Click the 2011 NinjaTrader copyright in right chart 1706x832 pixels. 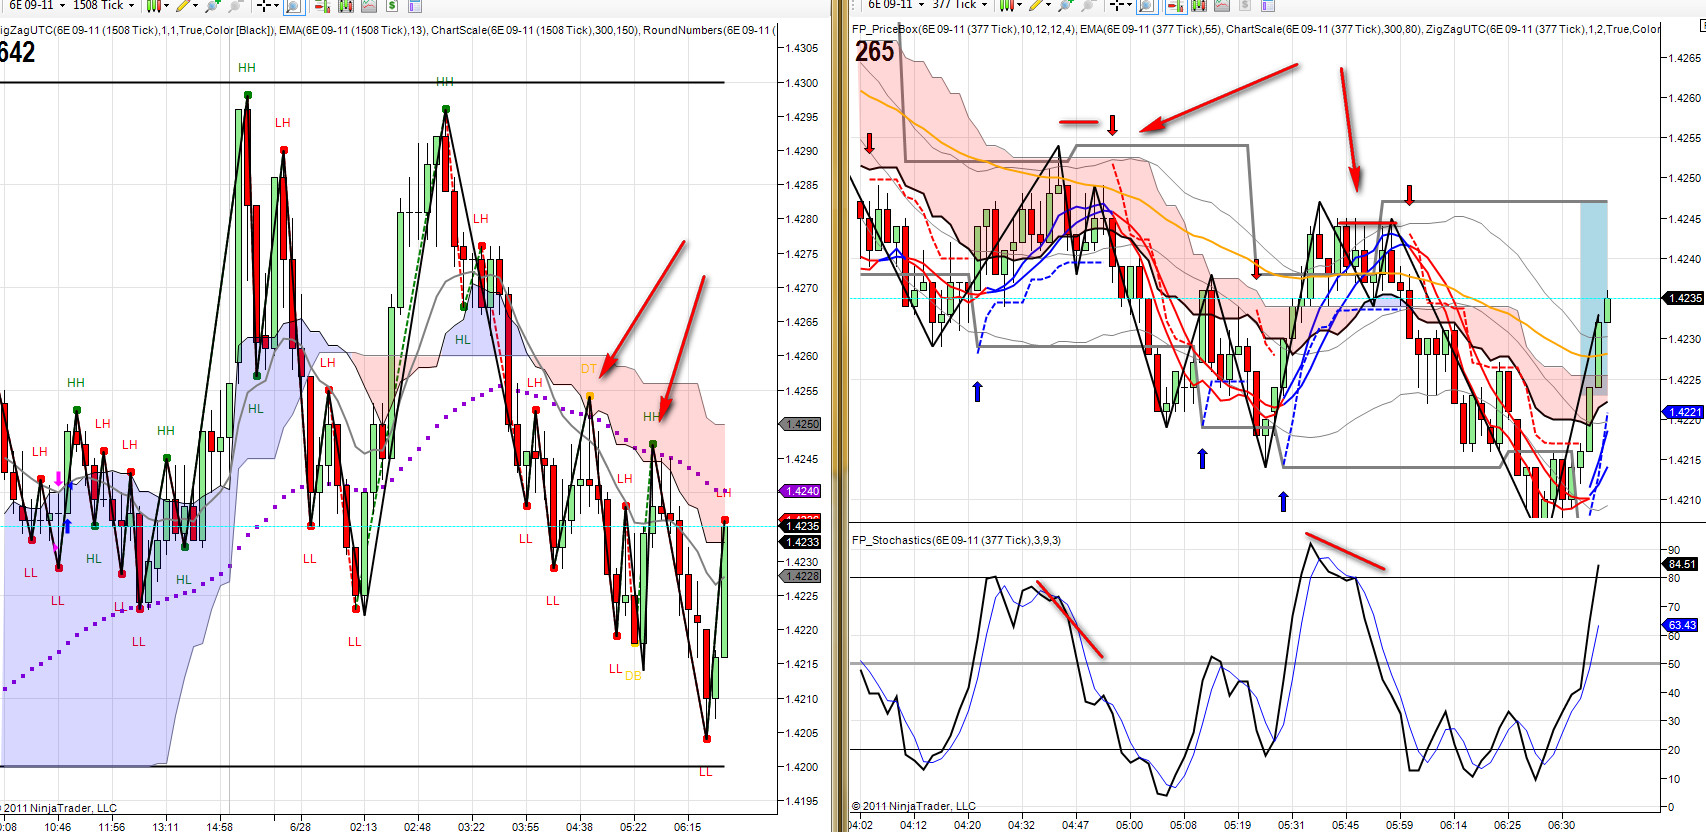pos(914,806)
